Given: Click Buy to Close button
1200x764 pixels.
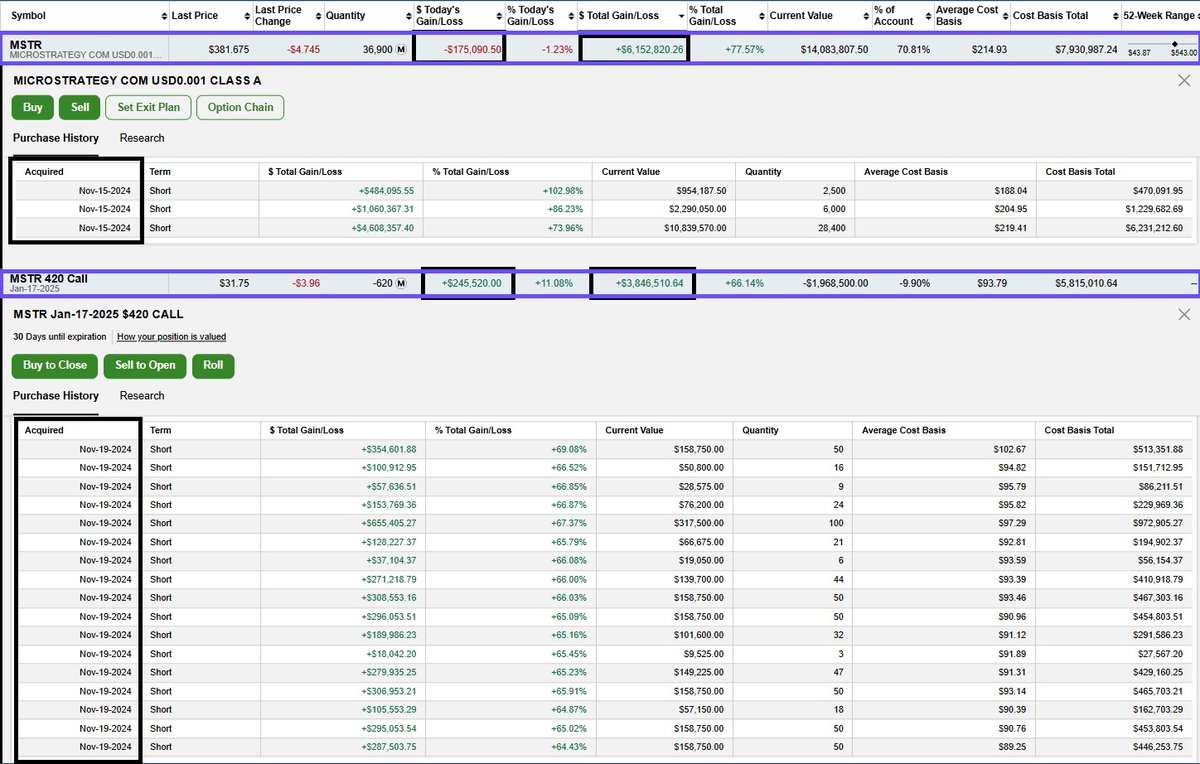Looking at the screenshot, I should click(x=55, y=365).
